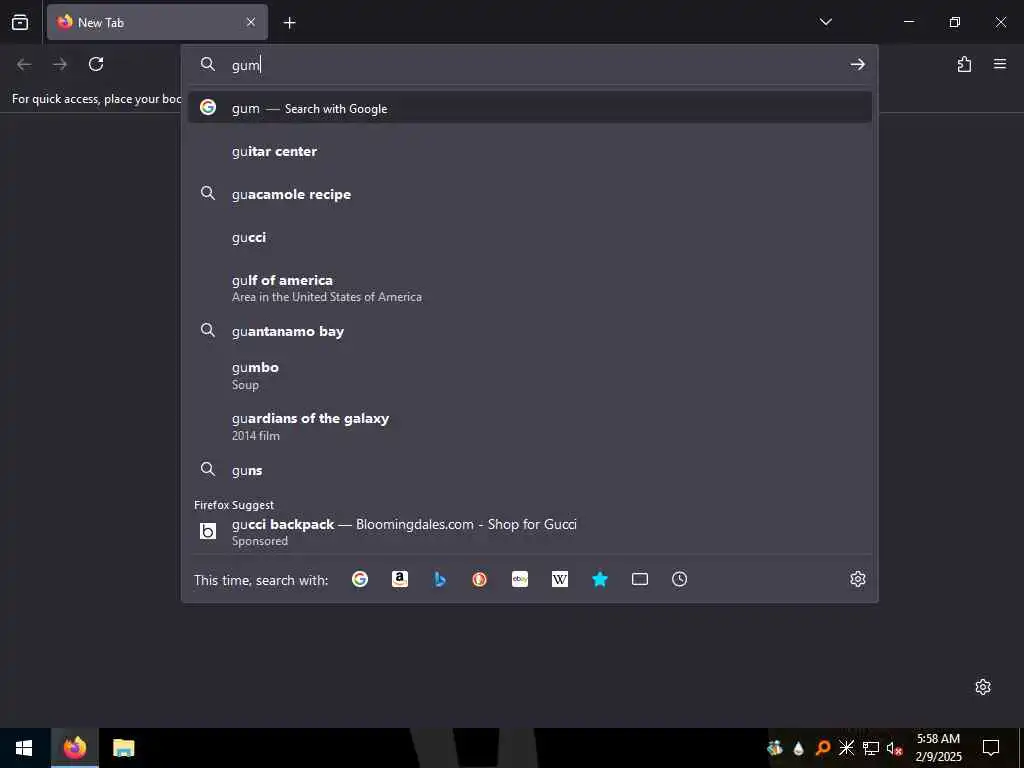
Task: Pick the 'guns' suggestion
Action: [530, 470]
